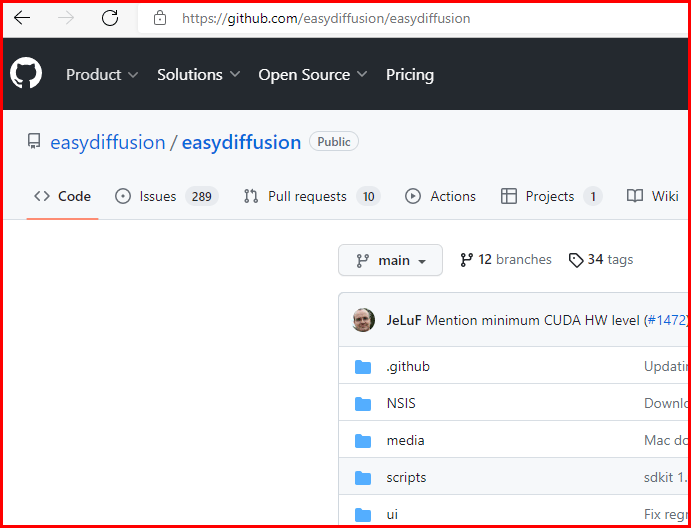Click the scripts folder icon
The width and height of the screenshot is (691, 528).
363,478
